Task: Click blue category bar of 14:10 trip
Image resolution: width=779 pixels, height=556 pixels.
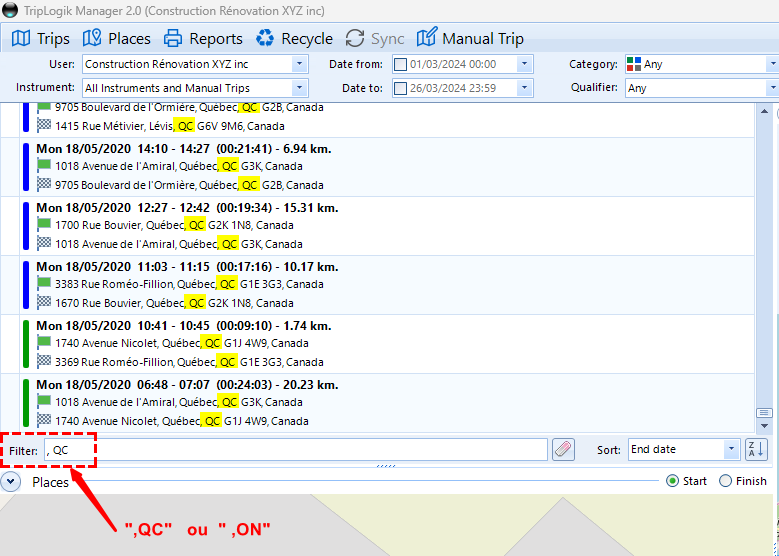Action: tap(26, 166)
